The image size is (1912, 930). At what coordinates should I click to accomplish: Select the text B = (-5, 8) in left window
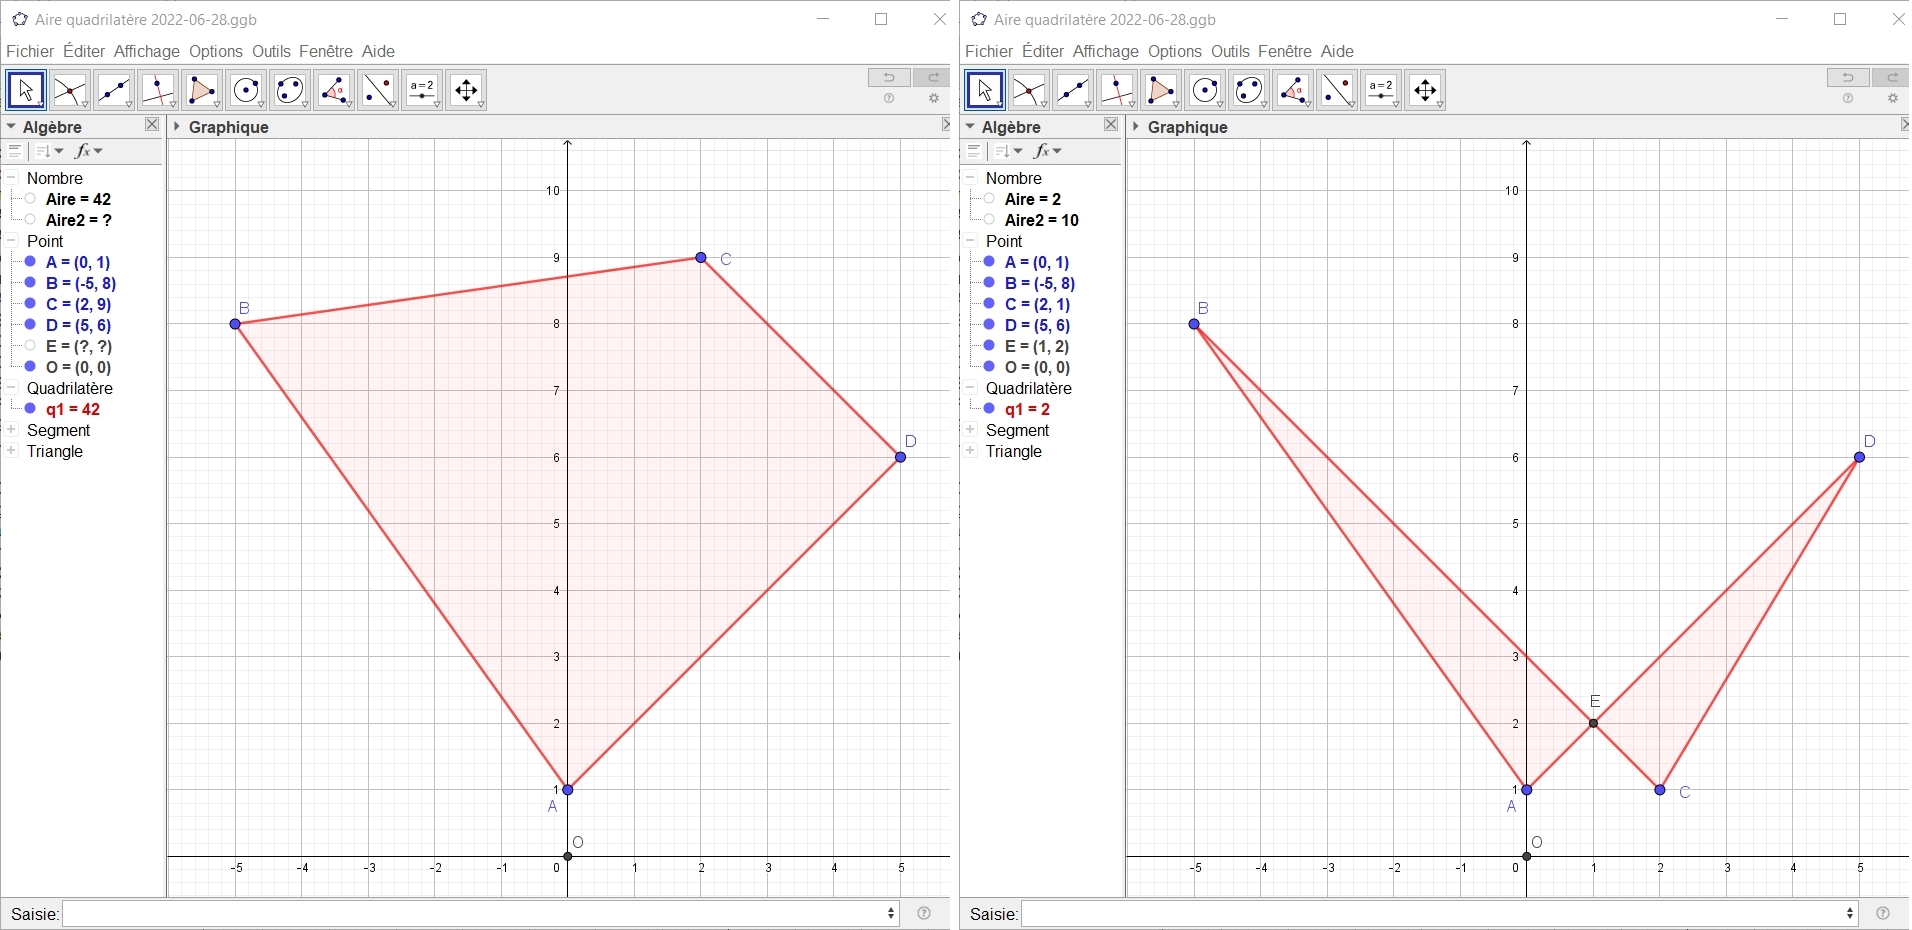pos(81,283)
